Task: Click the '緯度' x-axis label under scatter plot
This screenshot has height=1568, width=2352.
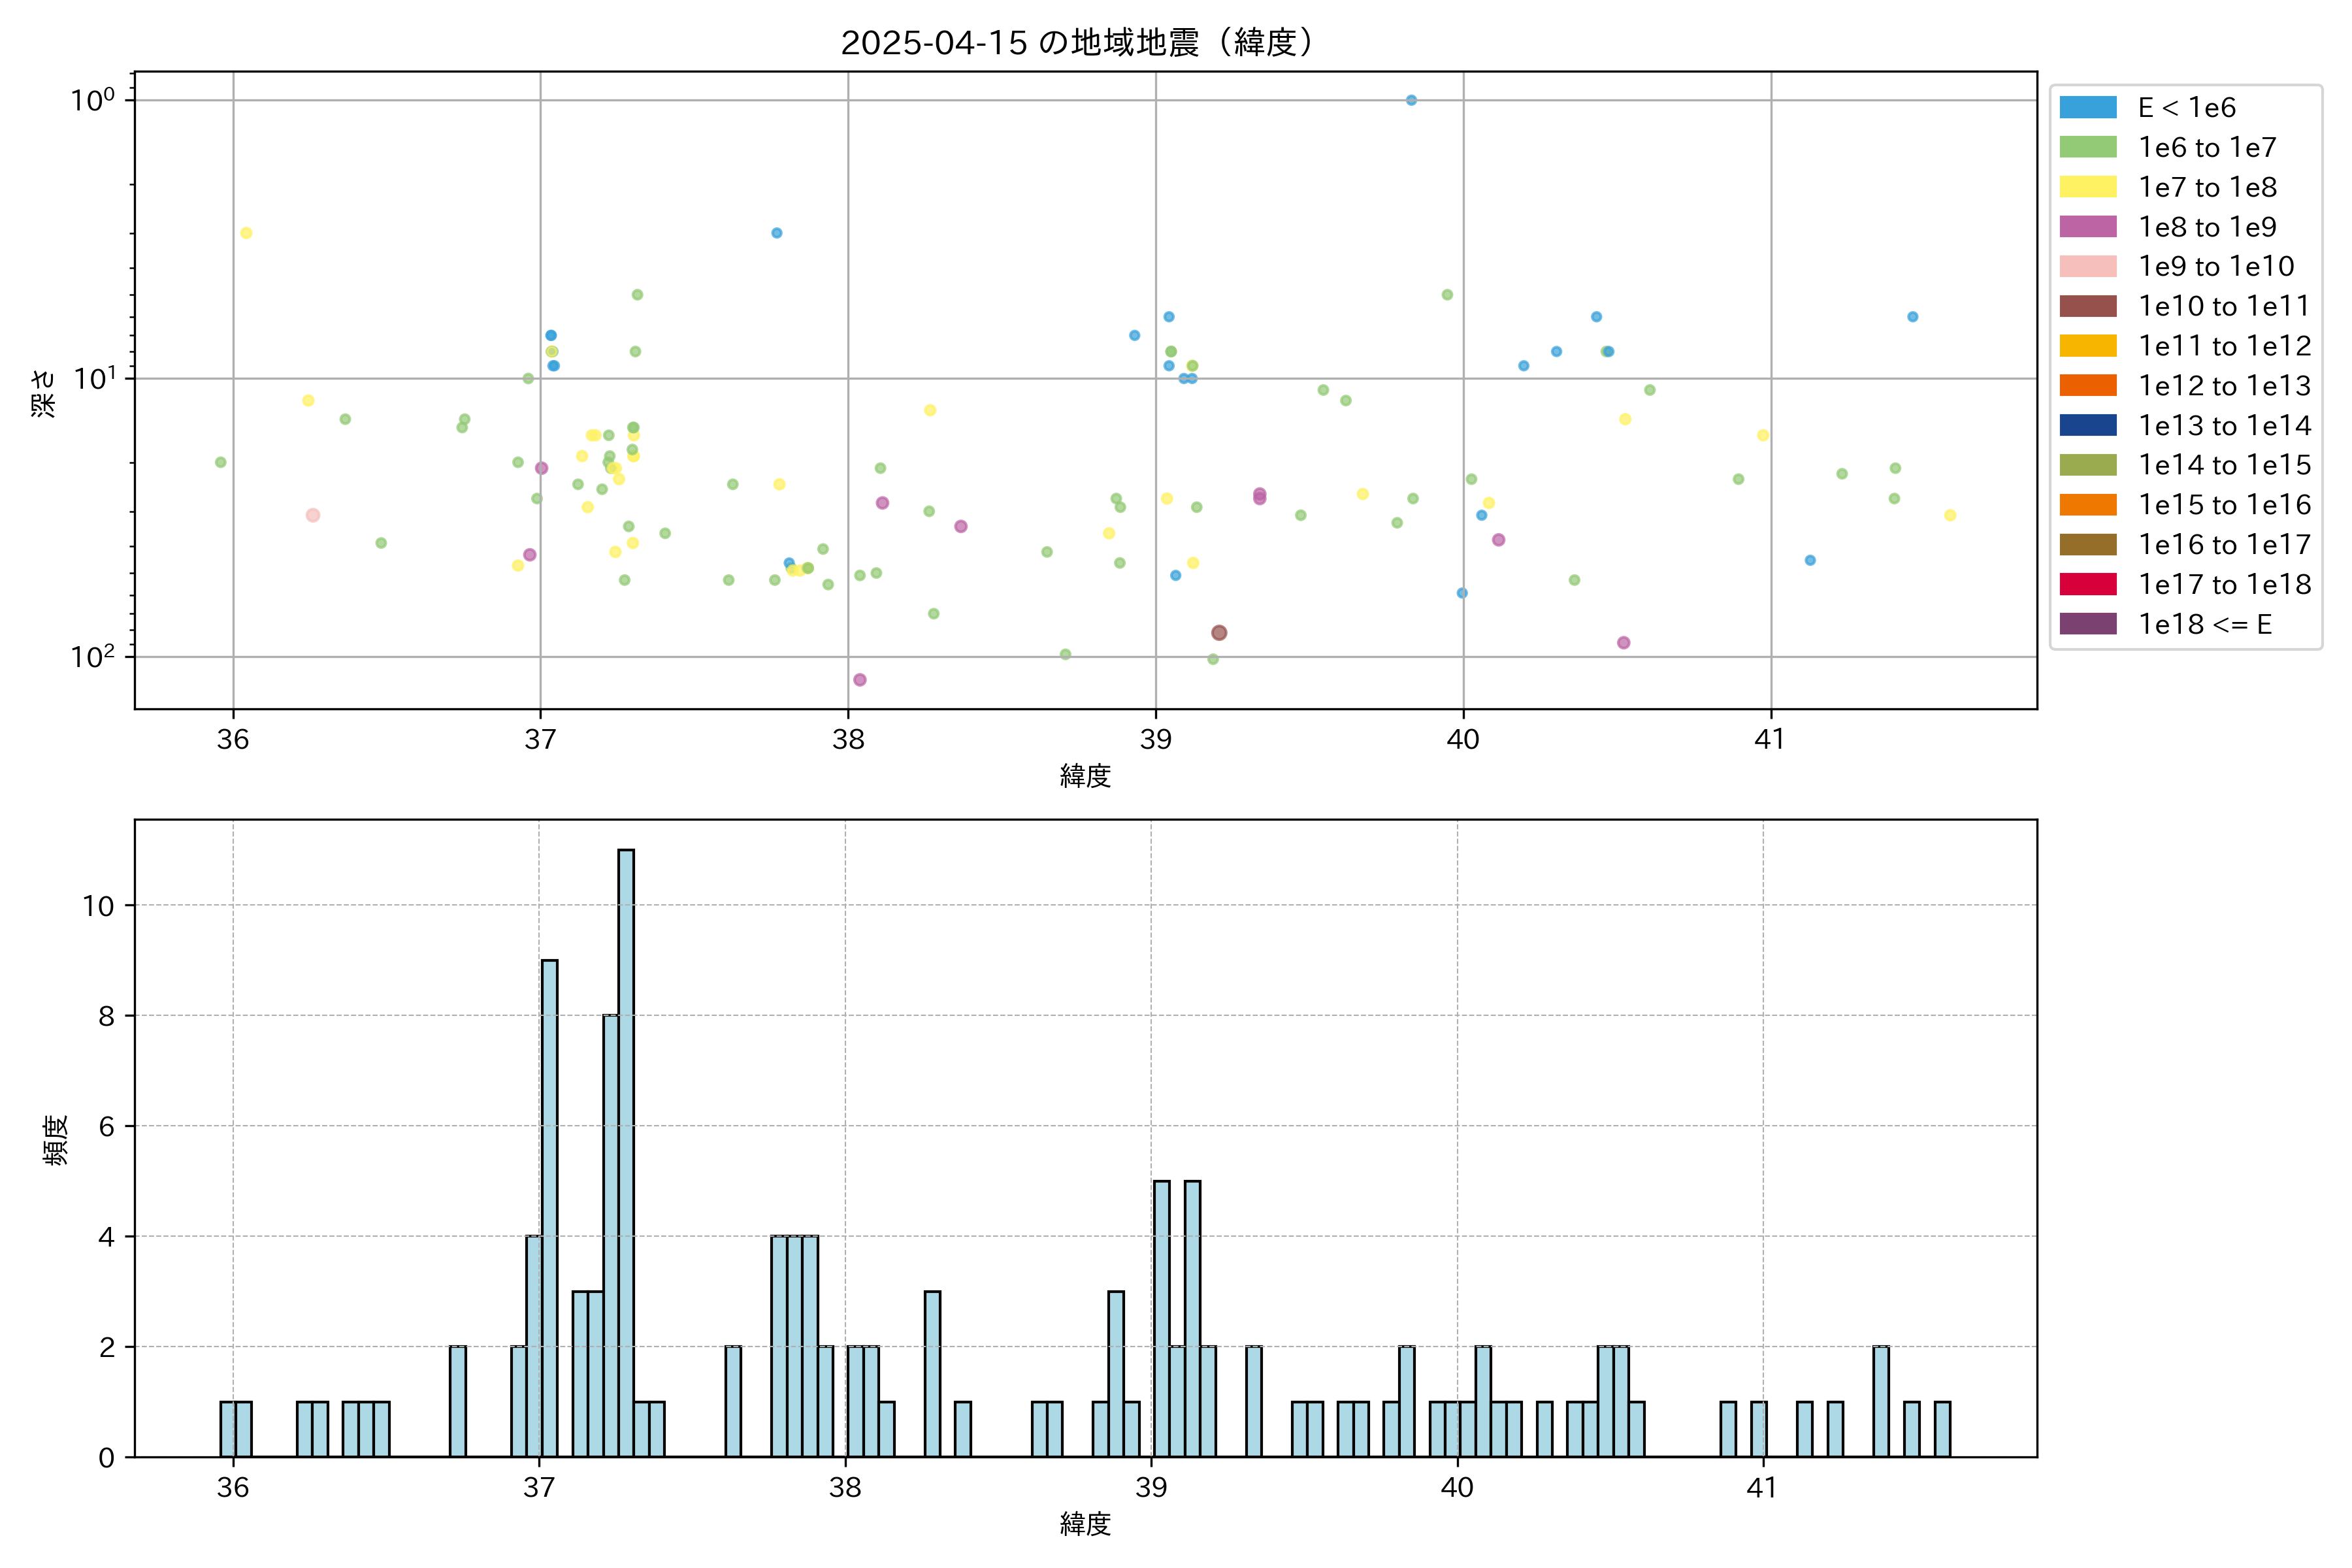Action: pos(1085,776)
